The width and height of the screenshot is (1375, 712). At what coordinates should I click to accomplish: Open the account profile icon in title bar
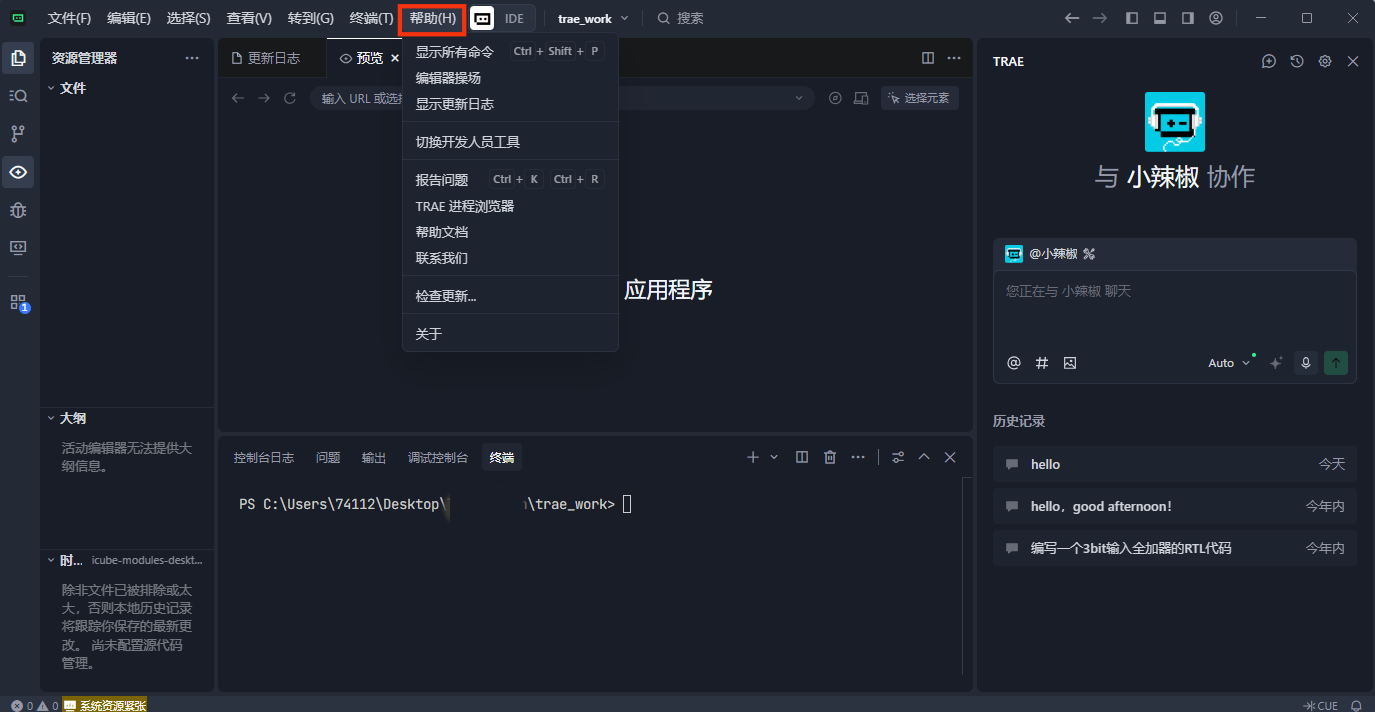(1216, 18)
